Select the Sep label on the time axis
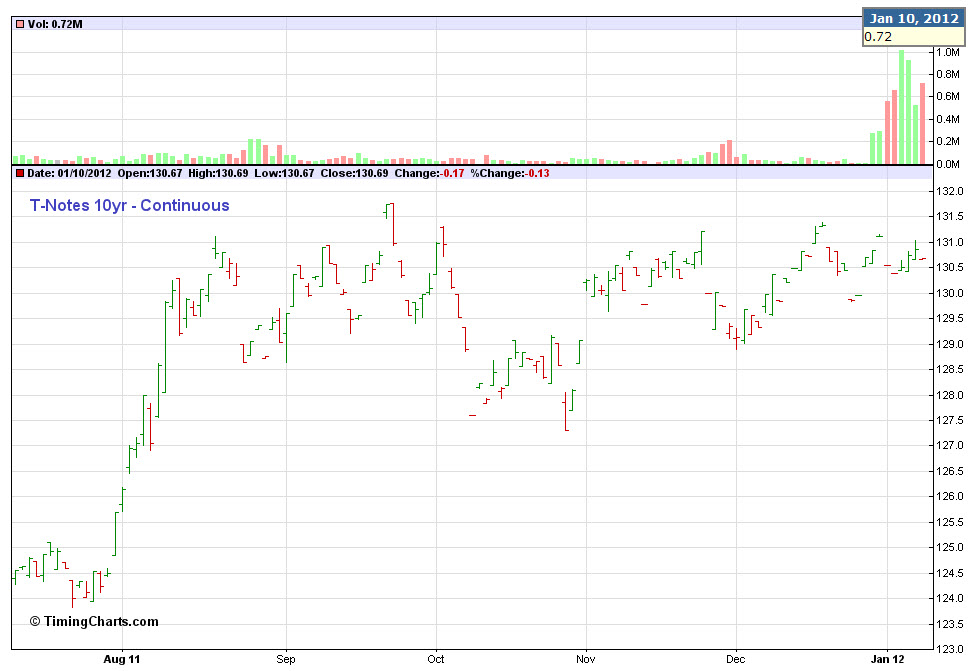The image size is (976, 671). point(286,660)
